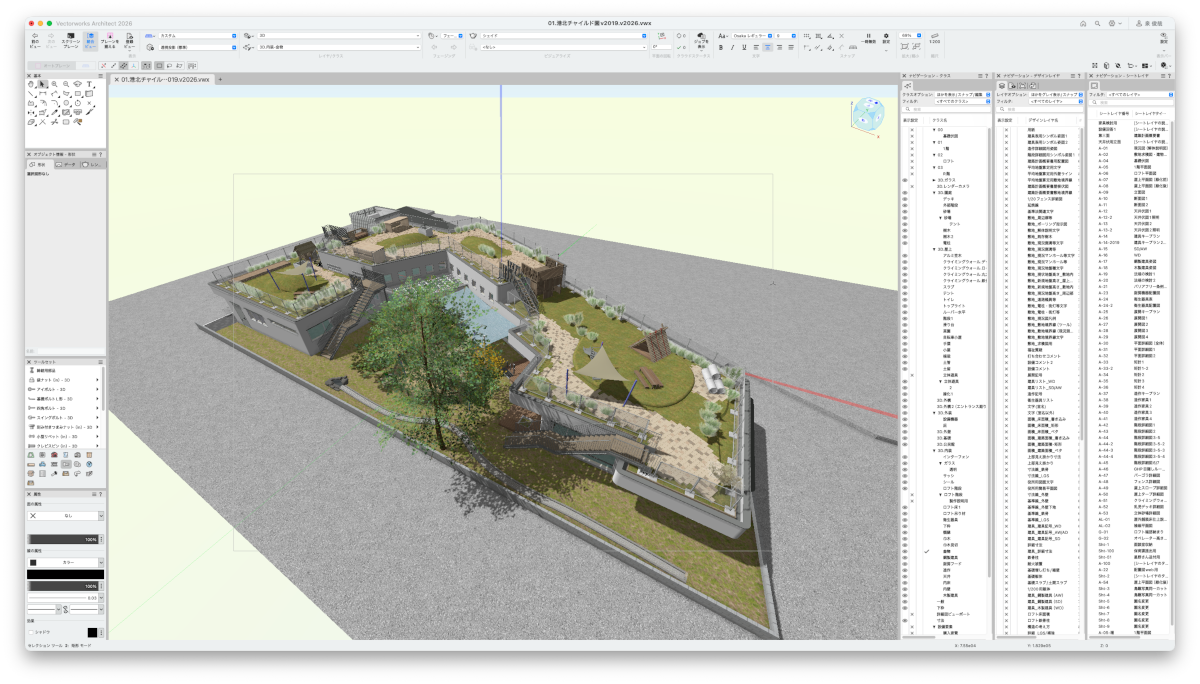Switch to the データ tab in Object Info
Viewport: 1200px width, 684px height.
pyautogui.click(x=68, y=165)
